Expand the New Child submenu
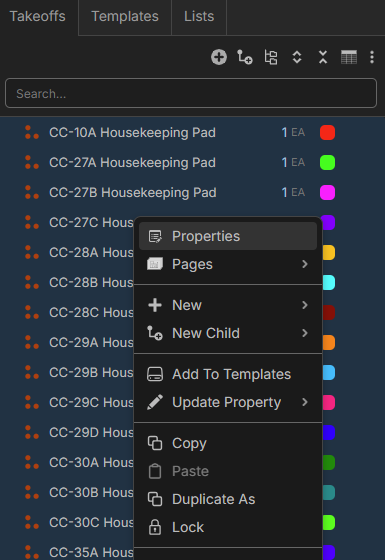 (x=228, y=333)
